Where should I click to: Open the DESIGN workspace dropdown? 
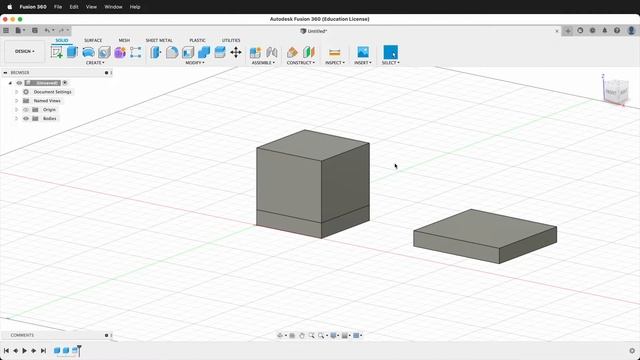pos(24,51)
